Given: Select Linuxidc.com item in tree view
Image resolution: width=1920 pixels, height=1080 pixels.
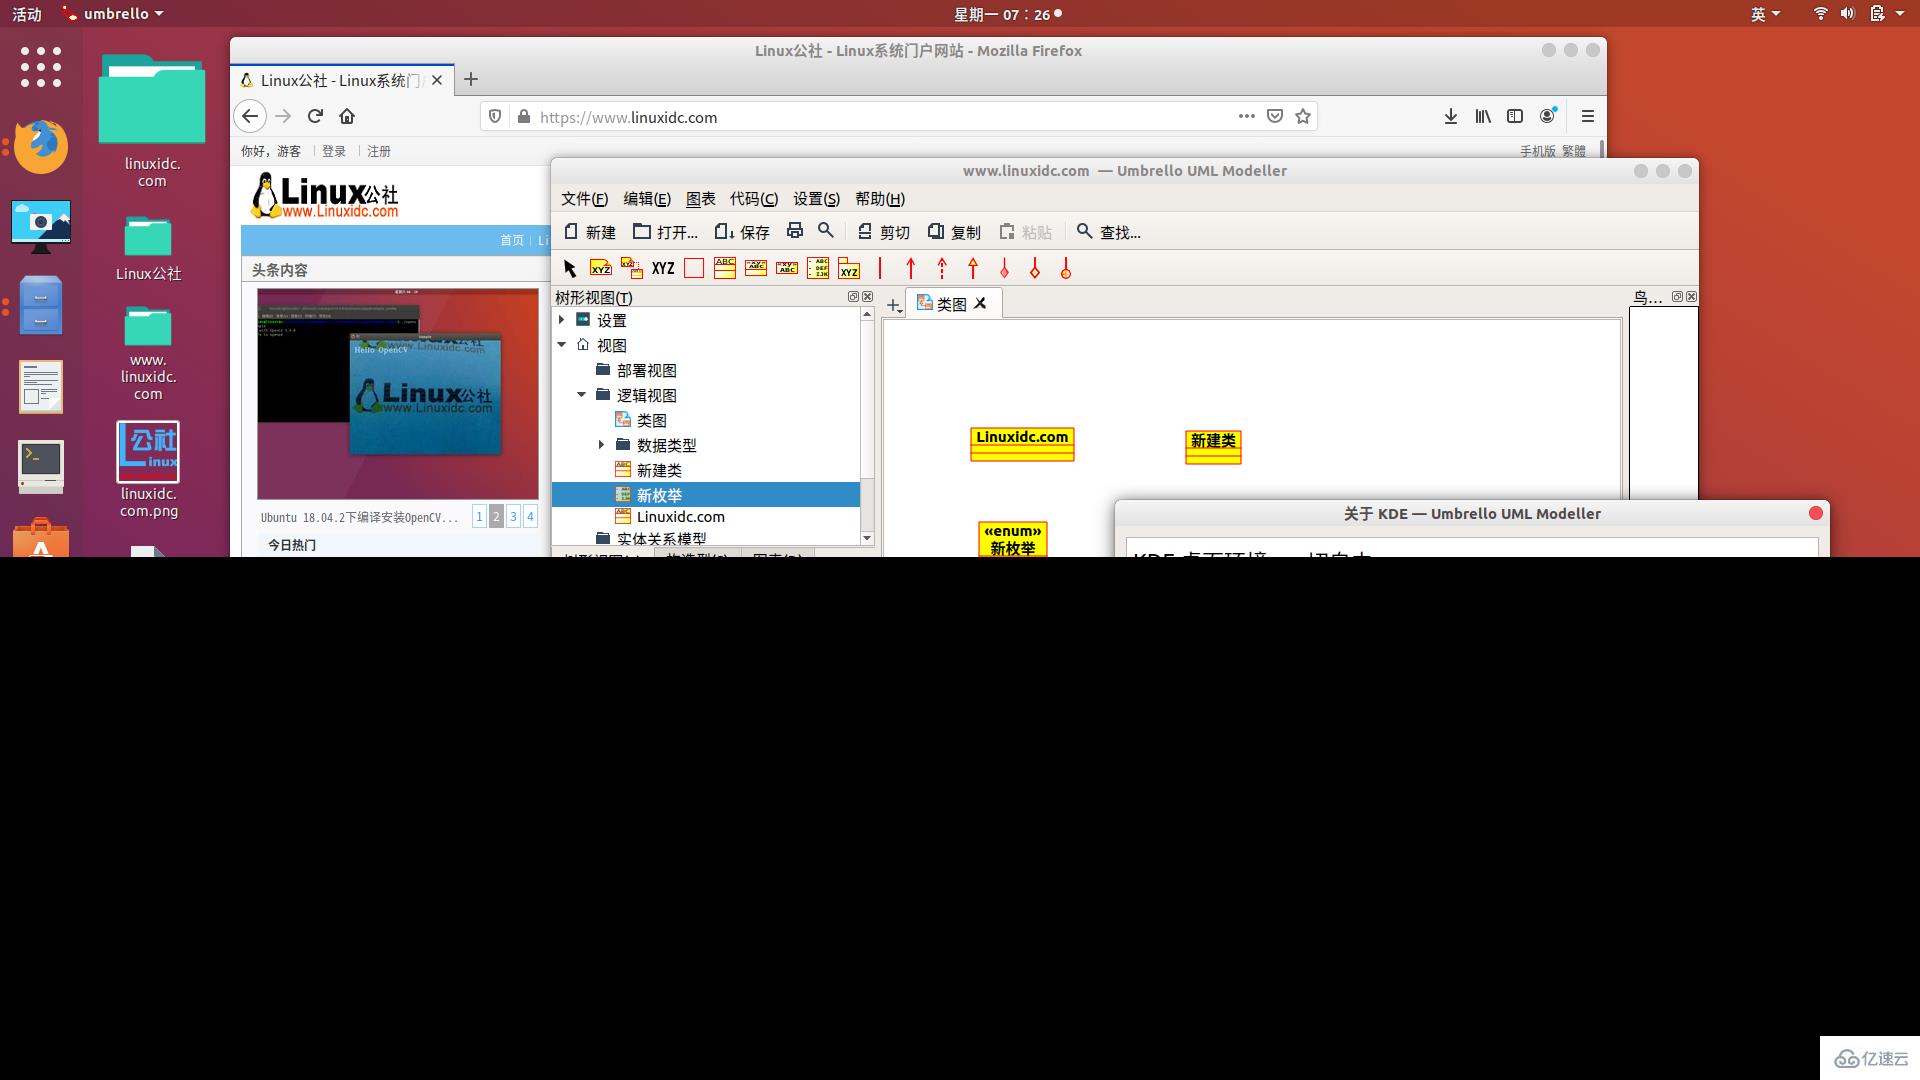Looking at the screenshot, I should [x=680, y=517].
